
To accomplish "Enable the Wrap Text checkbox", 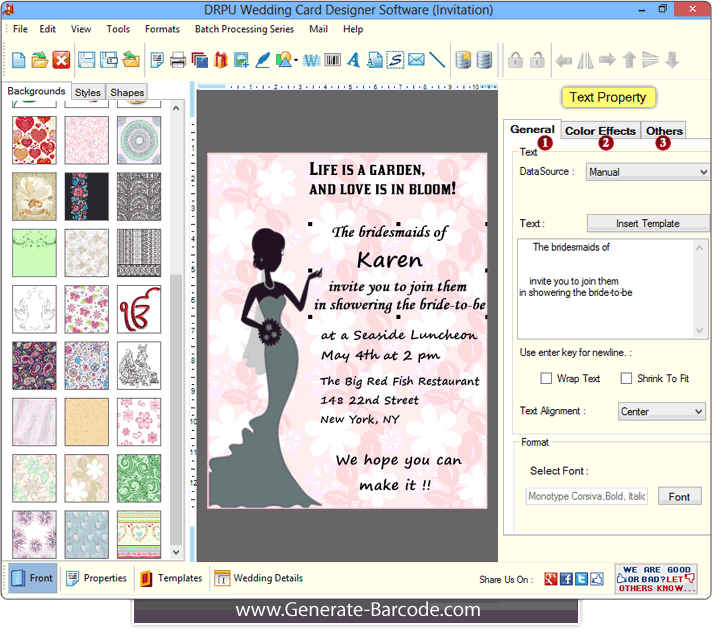I will (546, 378).
